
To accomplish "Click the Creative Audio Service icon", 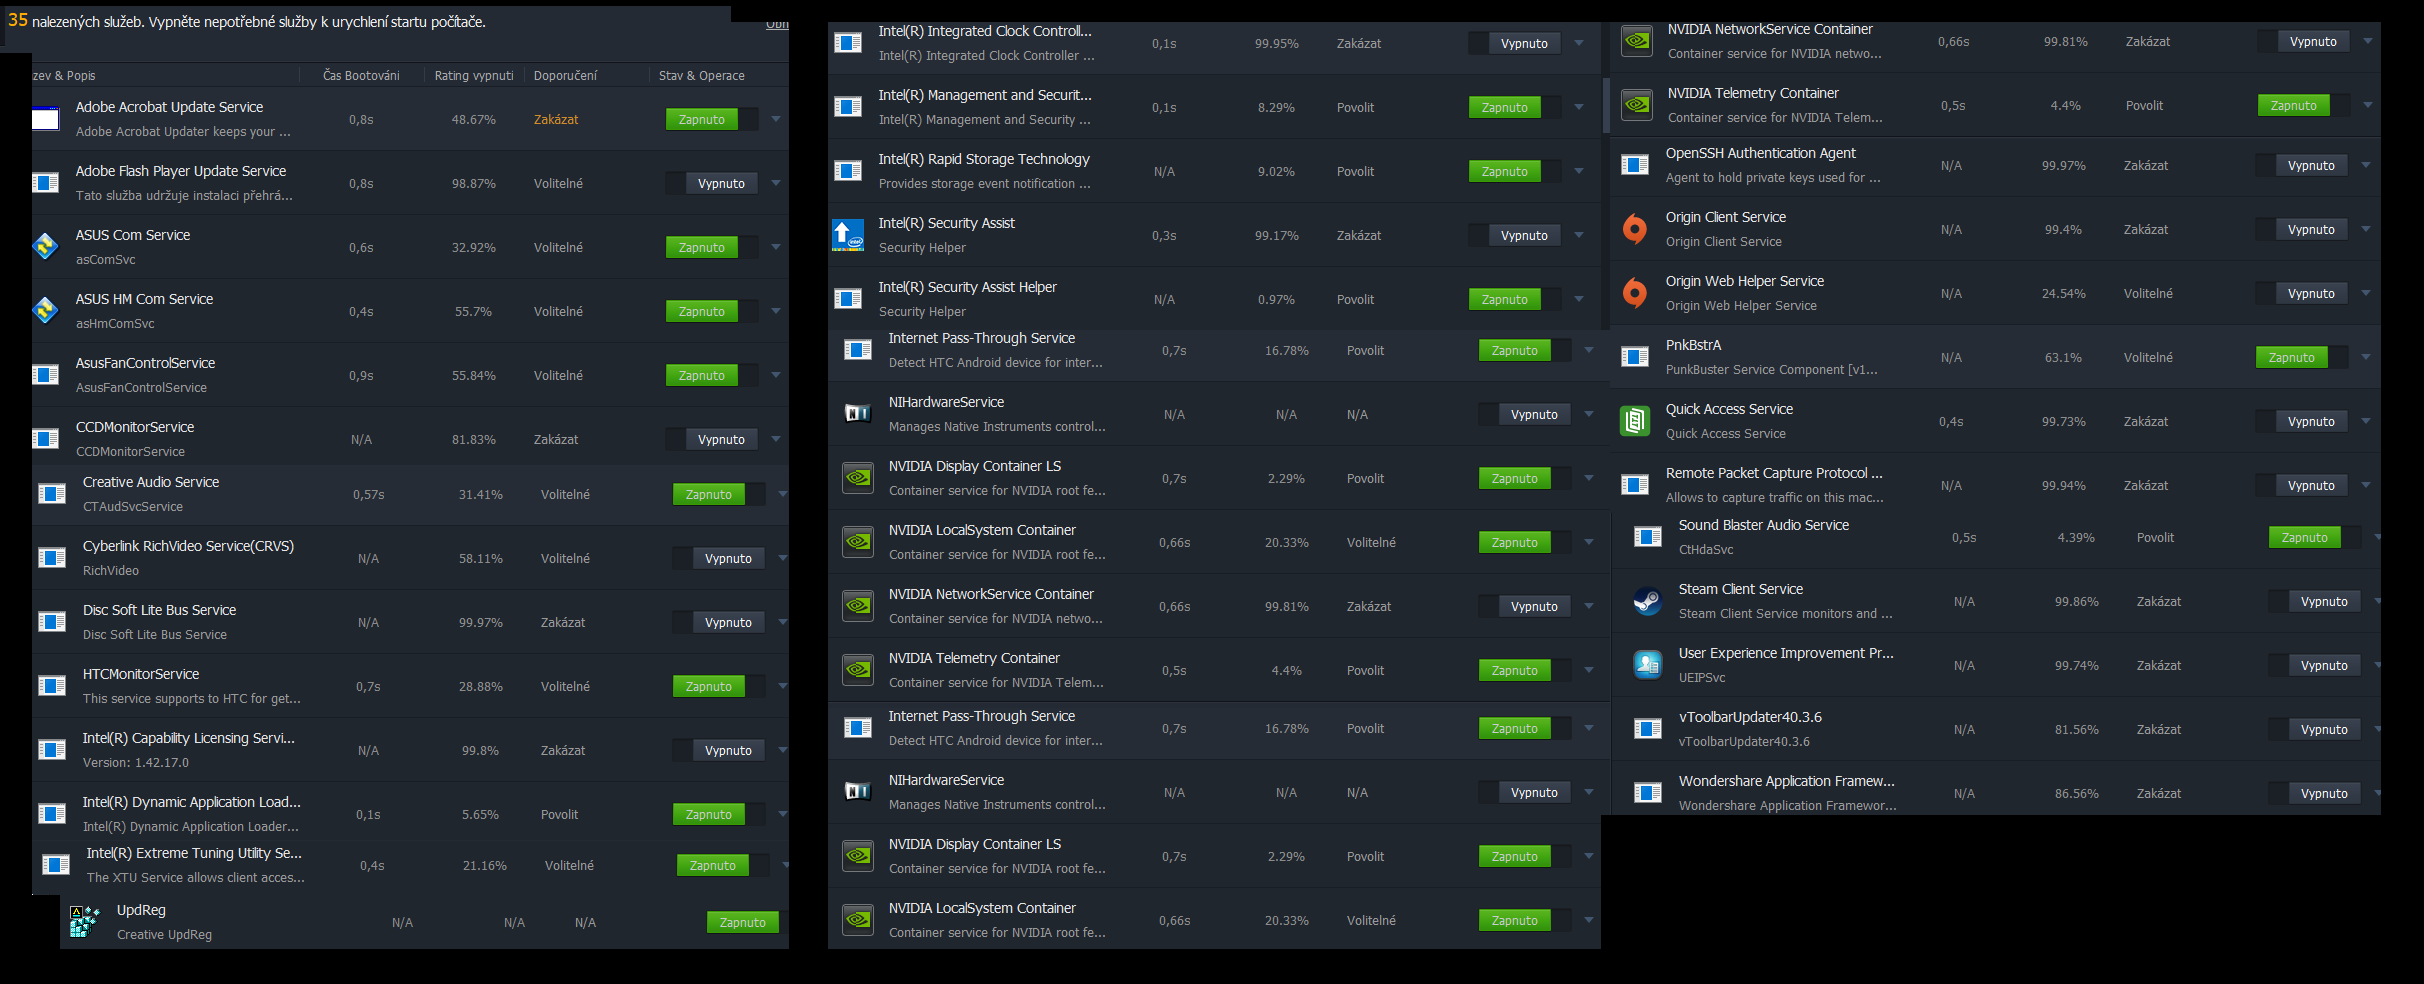I will [x=52, y=493].
